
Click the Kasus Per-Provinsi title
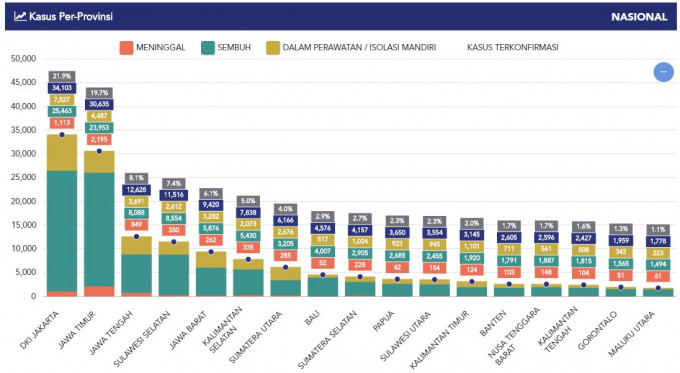(71, 16)
